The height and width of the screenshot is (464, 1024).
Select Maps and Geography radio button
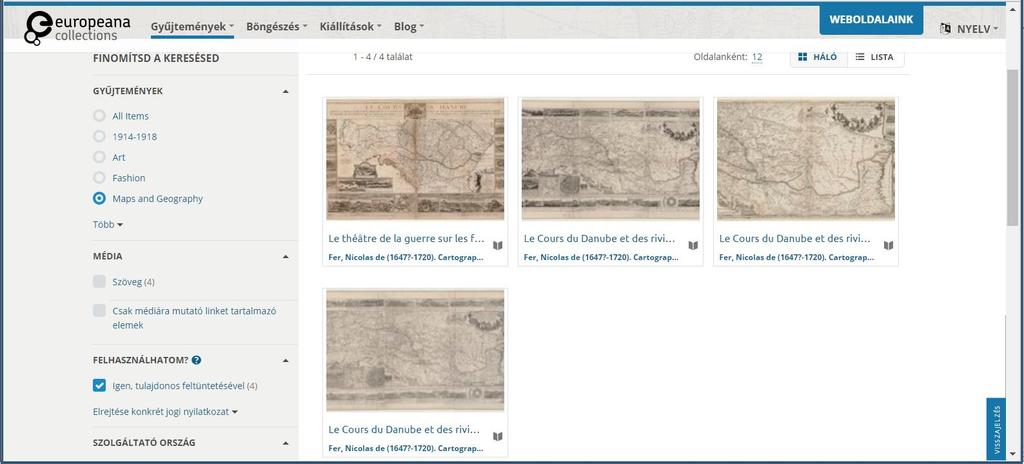[99, 199]
